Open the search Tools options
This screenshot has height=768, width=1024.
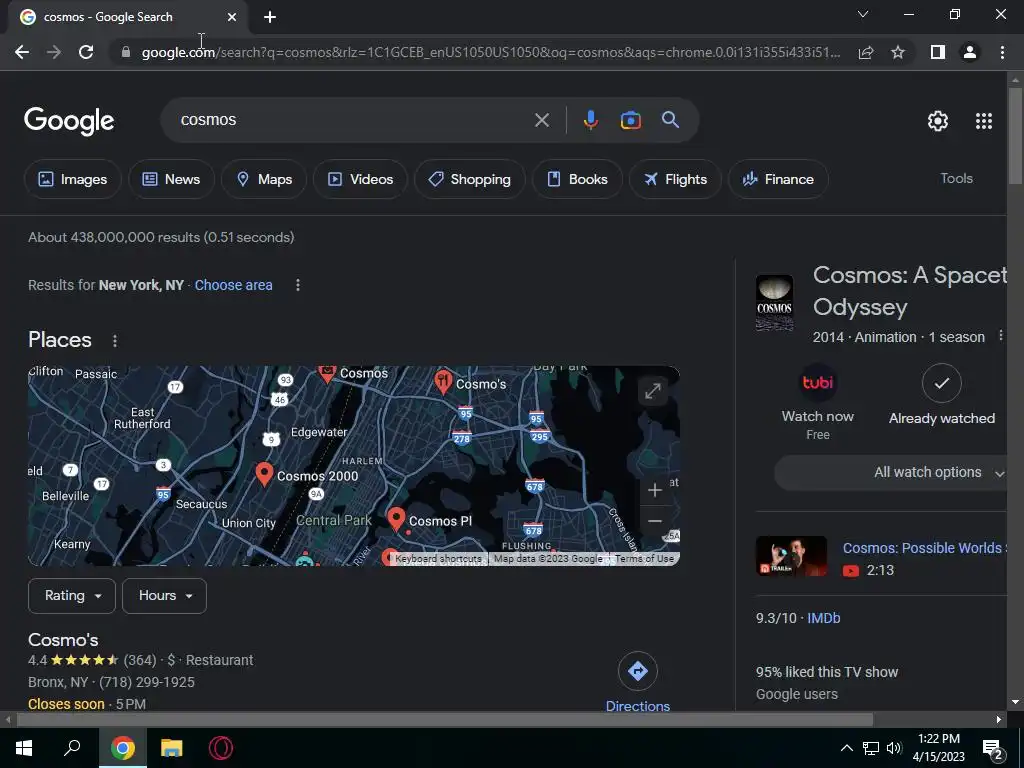pos(956,178)
